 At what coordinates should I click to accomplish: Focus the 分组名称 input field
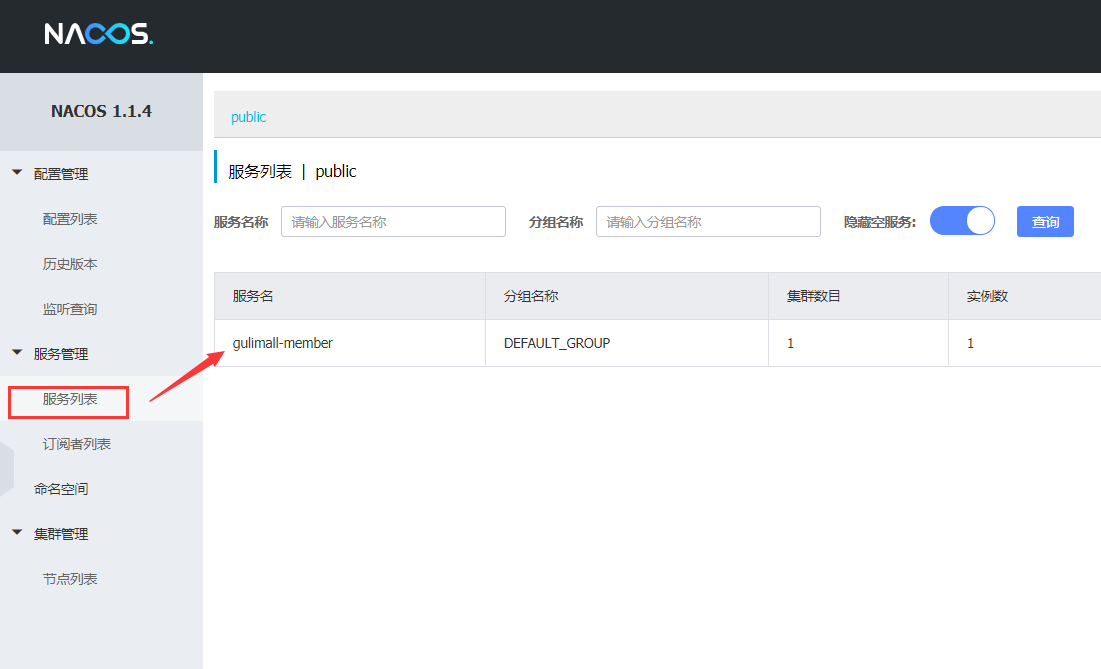coord(708,222)
